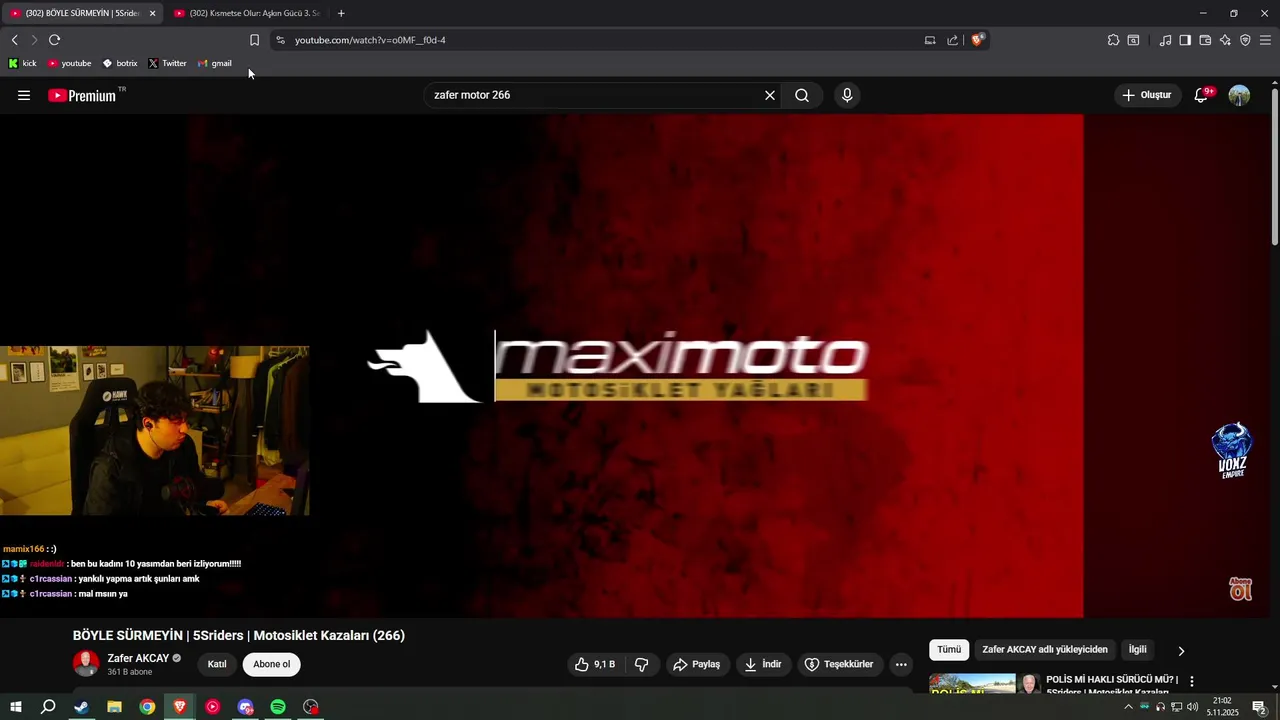Open the Windows Start button
The image size is (1280, 720).
pyautogui.click(x=16, y=707)
